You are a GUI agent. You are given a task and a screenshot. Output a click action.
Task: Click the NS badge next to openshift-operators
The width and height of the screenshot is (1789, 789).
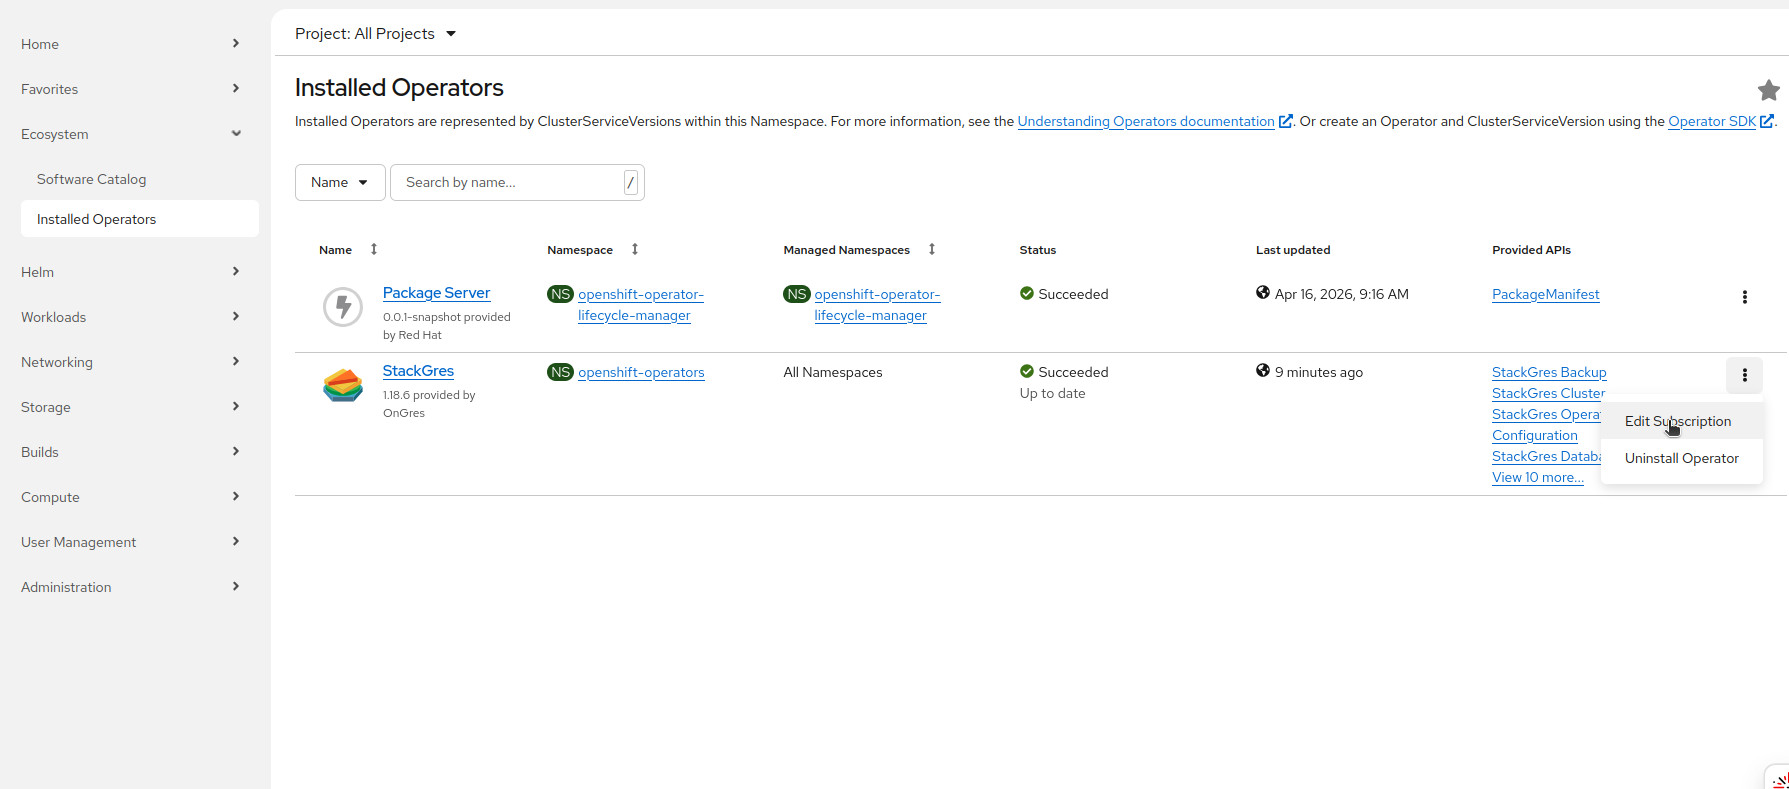(561, 372)
